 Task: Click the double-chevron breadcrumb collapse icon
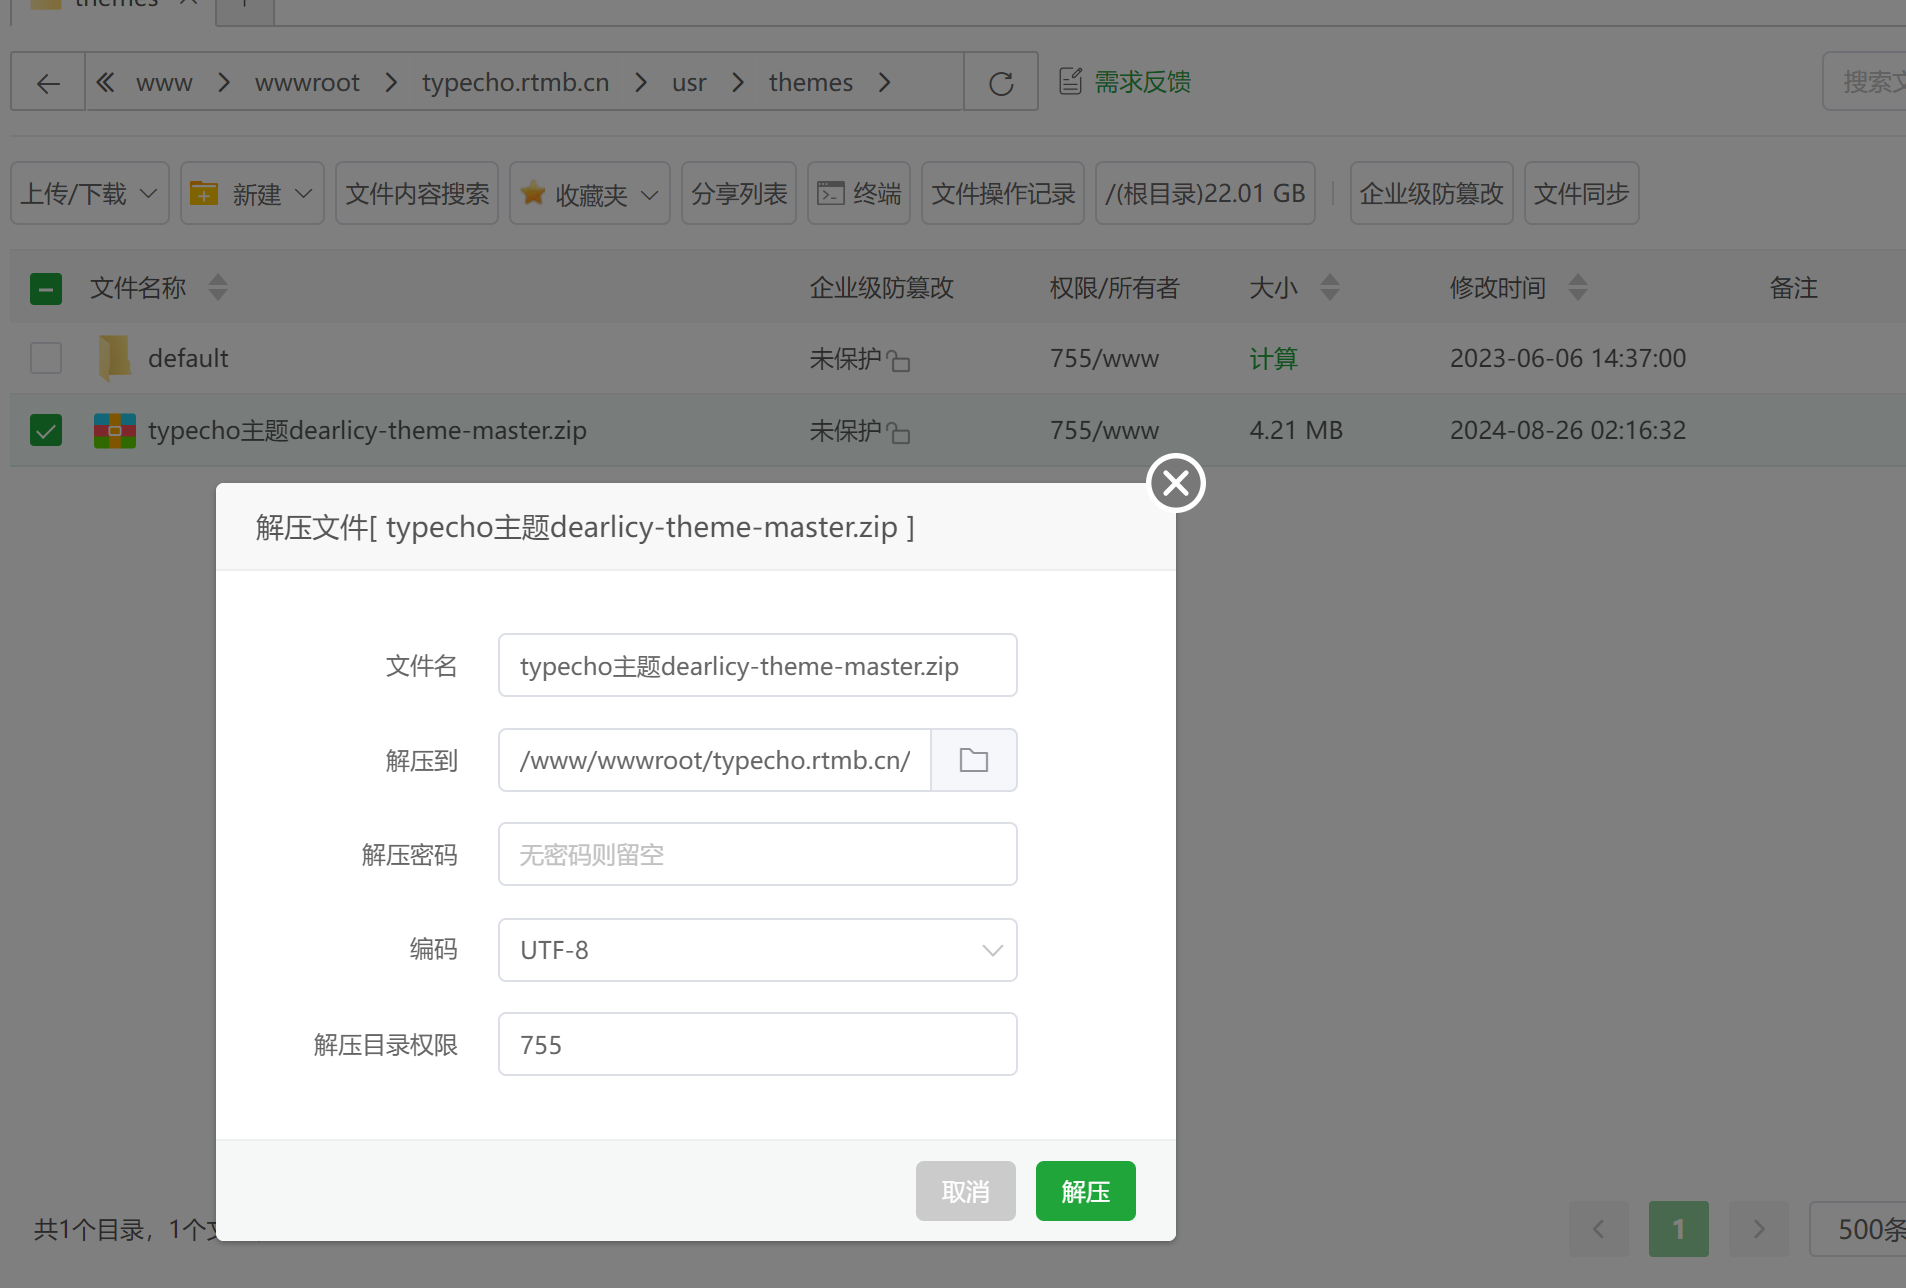(x=105, y=83)
